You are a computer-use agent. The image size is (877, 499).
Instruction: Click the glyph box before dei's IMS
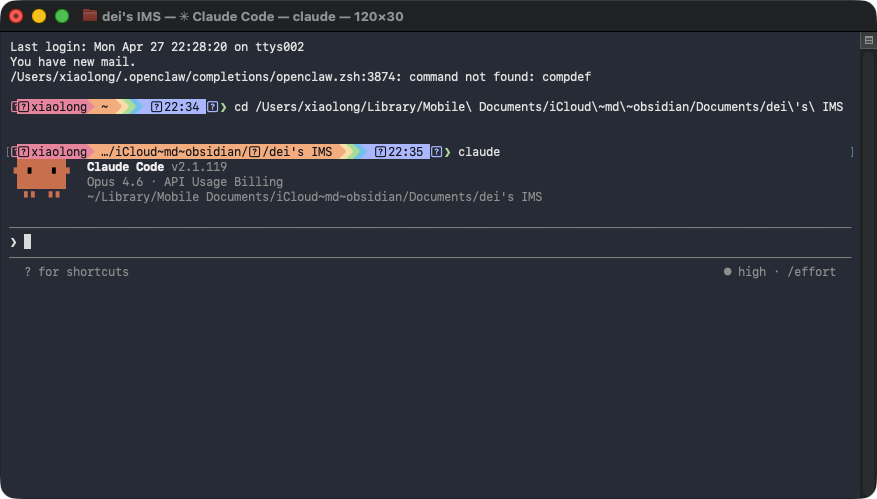[254, 152]
